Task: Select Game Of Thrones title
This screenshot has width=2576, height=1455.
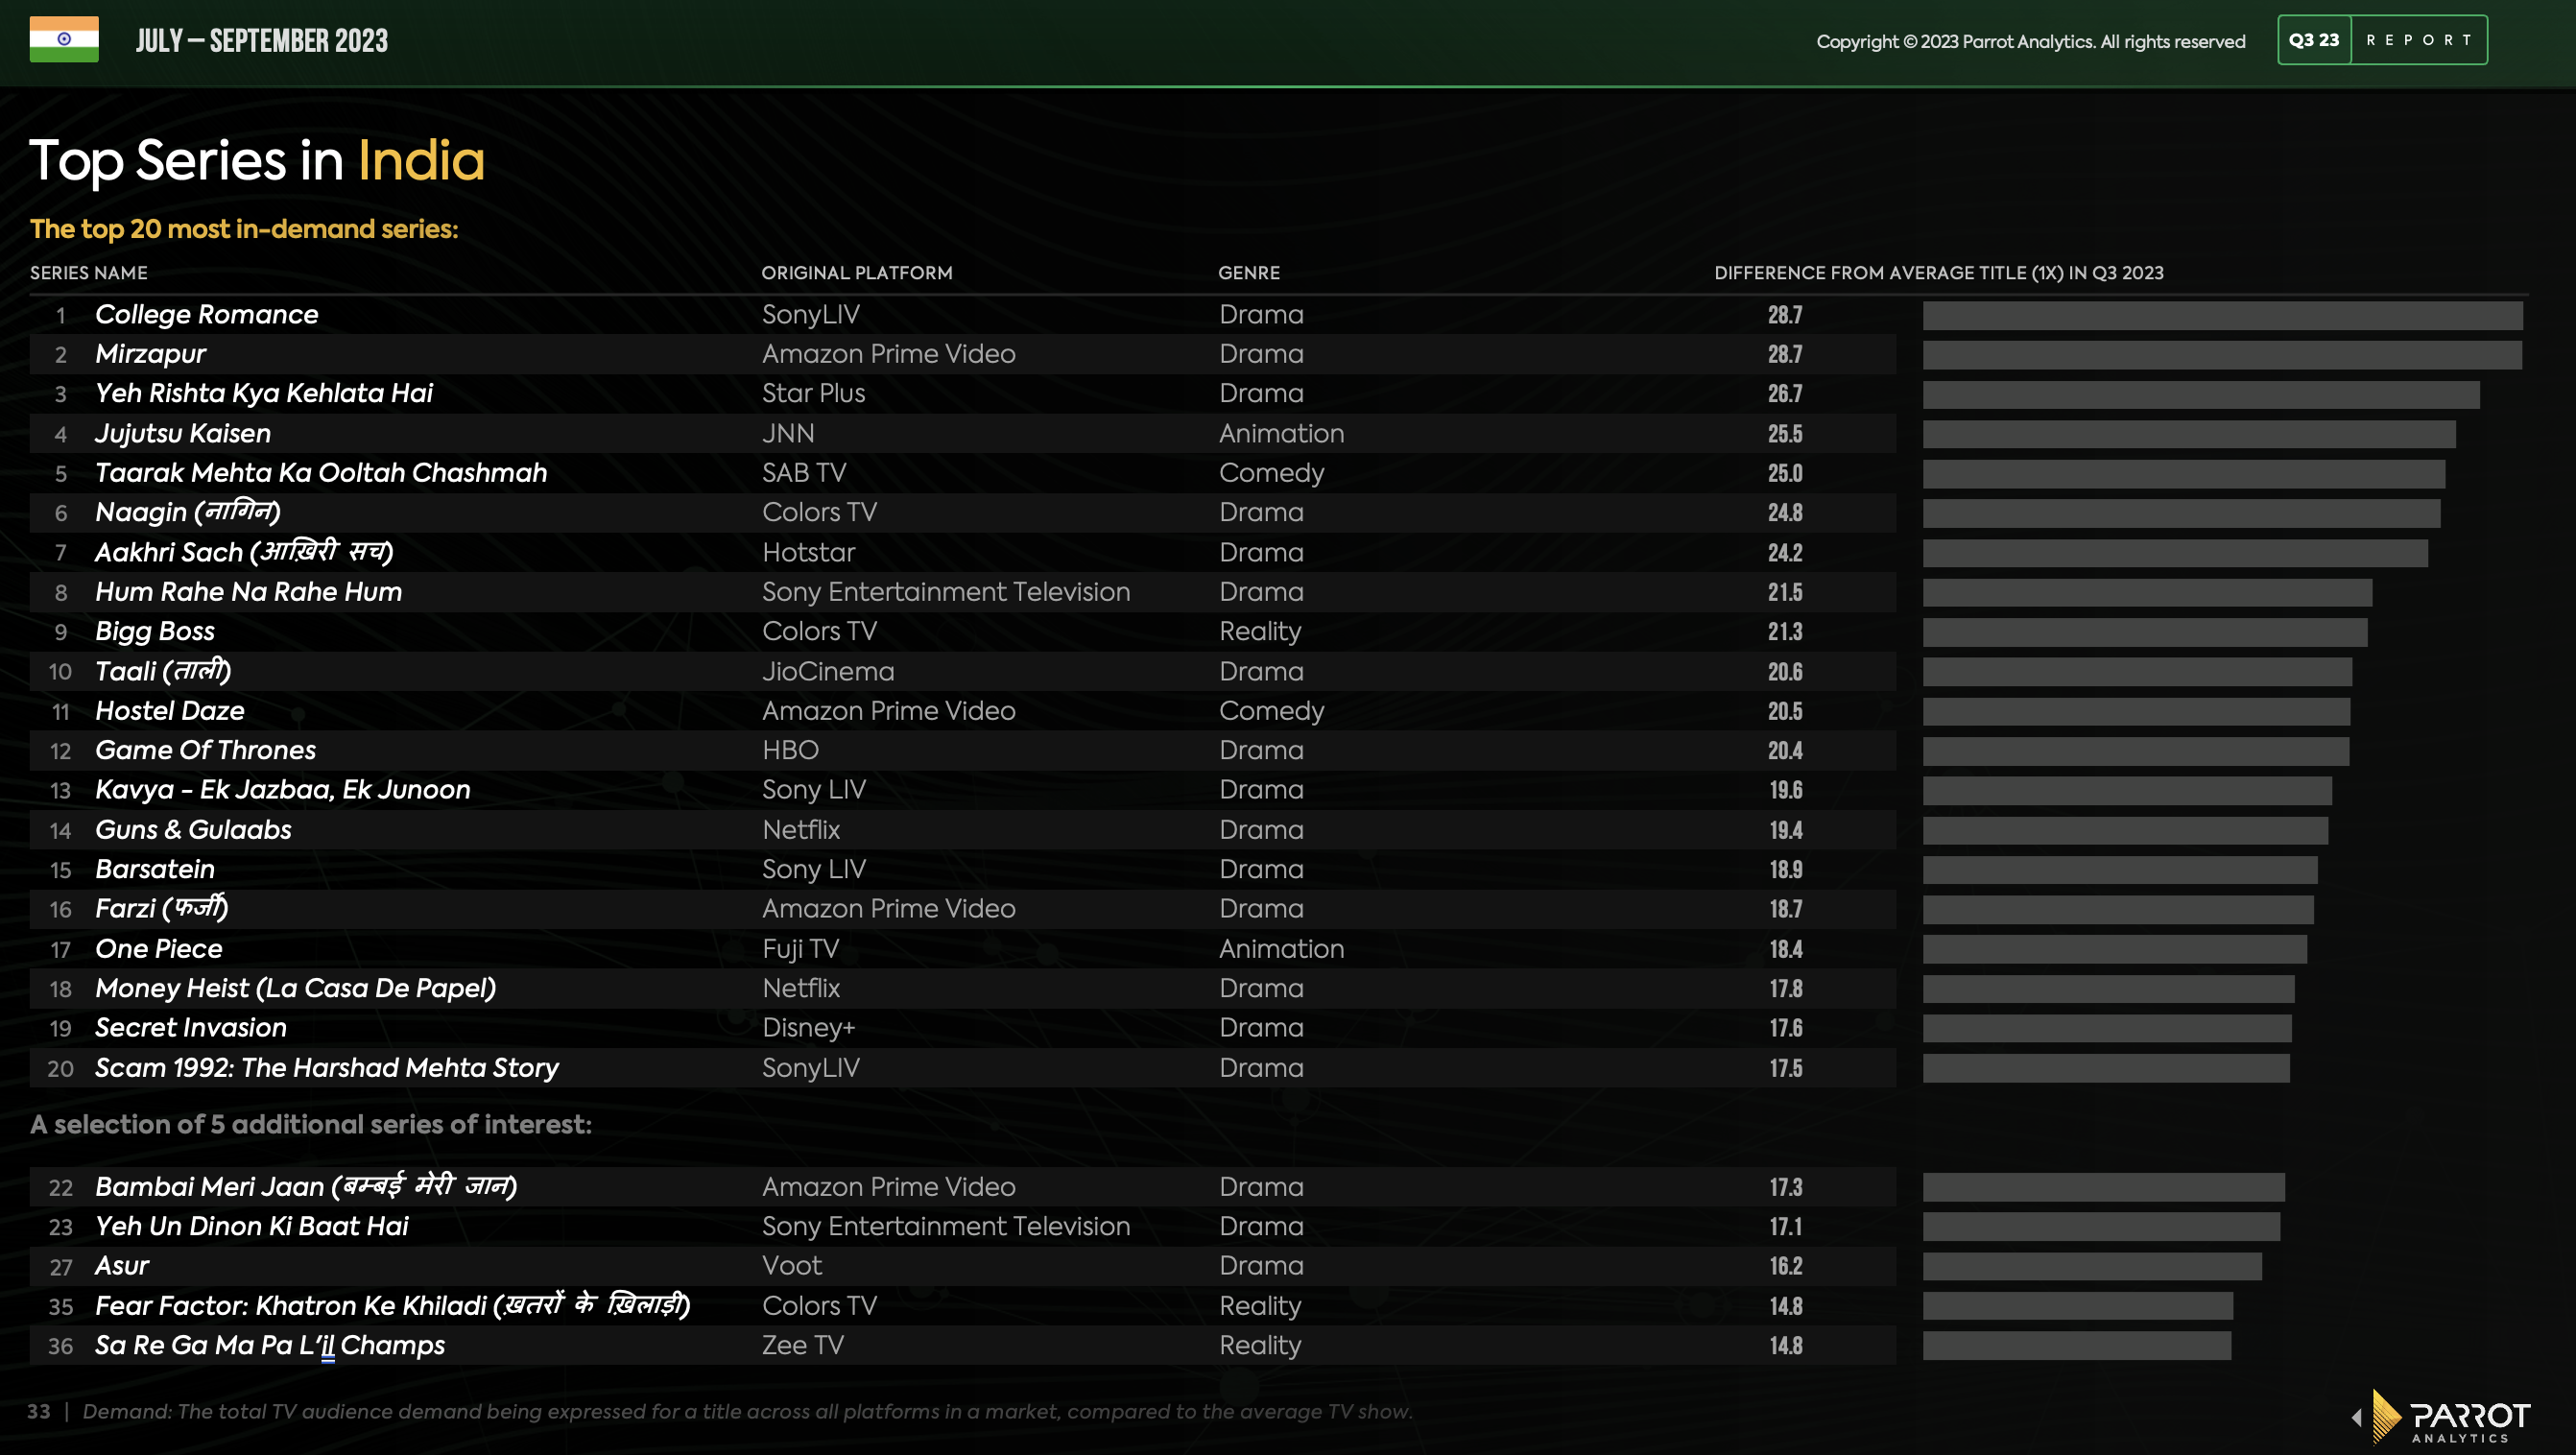Action: (x=205, y=750)
